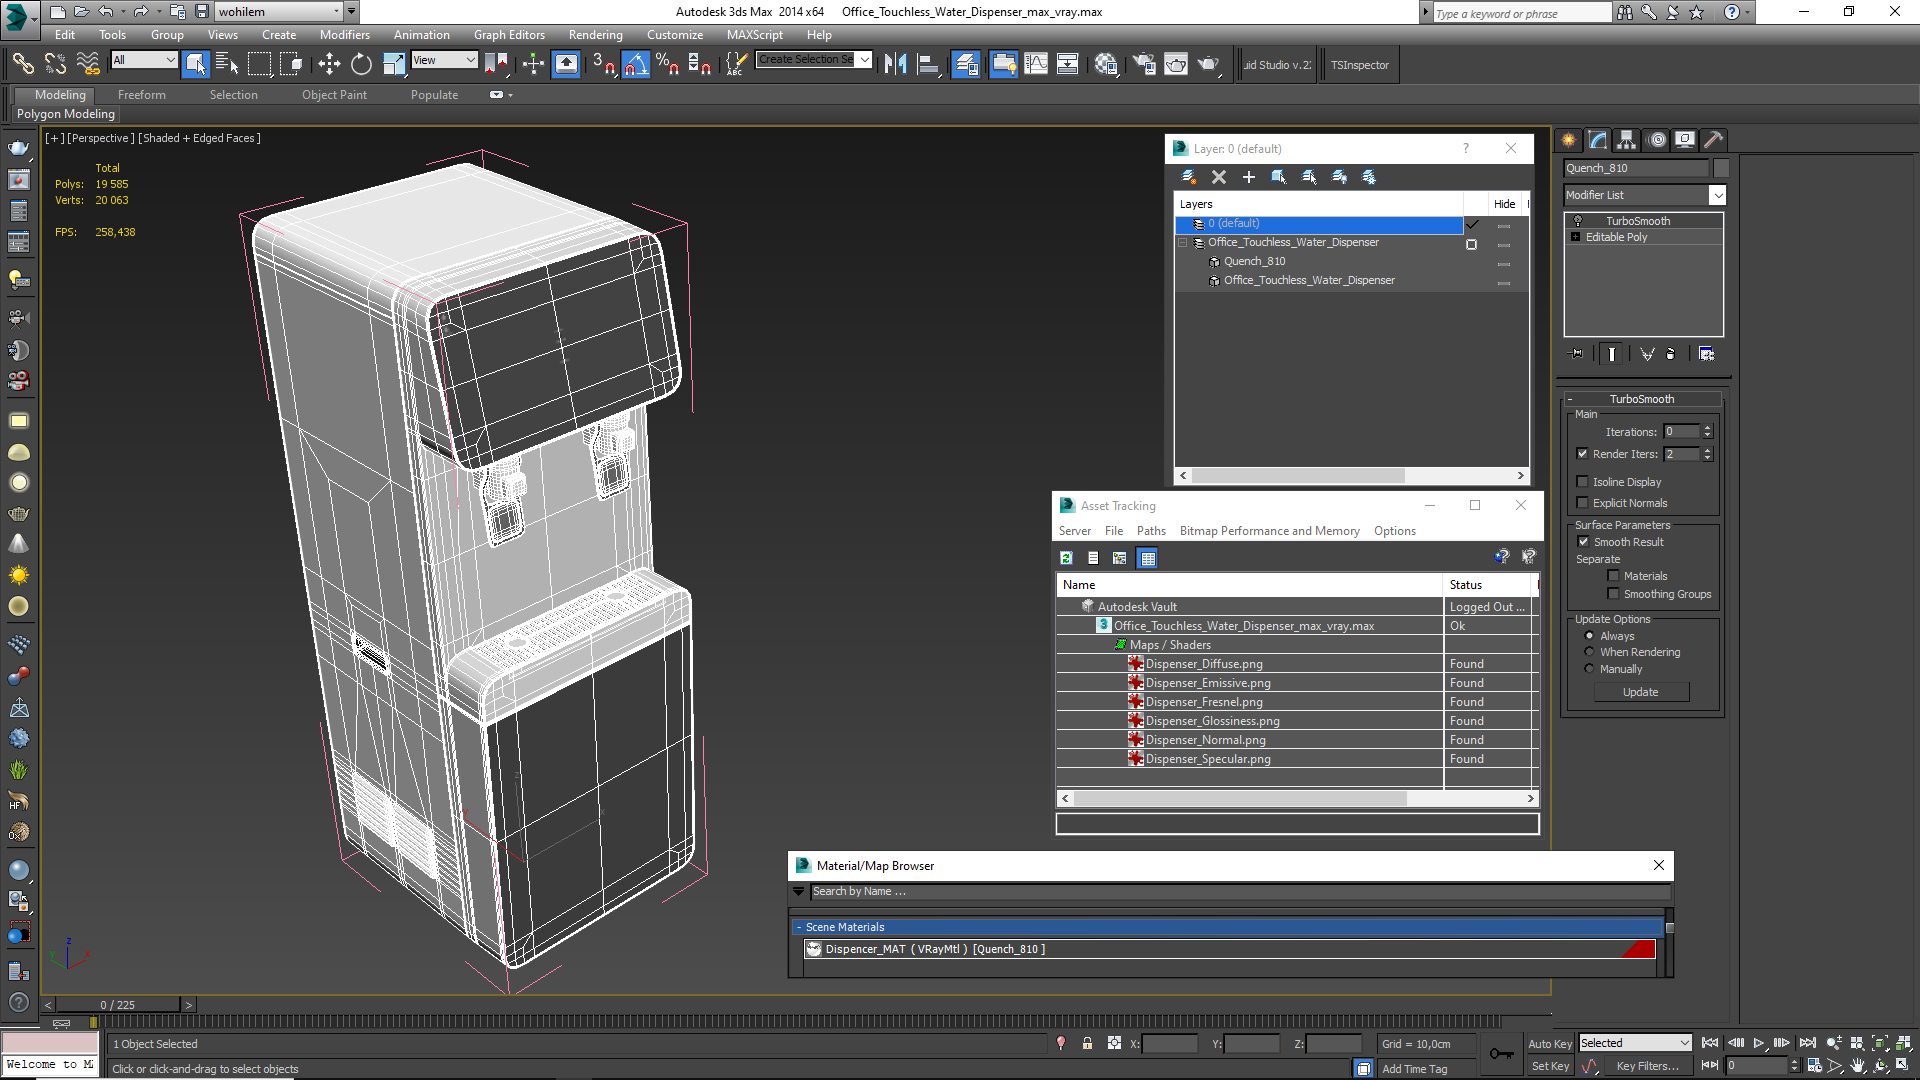
Task: Toggle the Smooth Result checkbox
Action: pos(1583,541)
